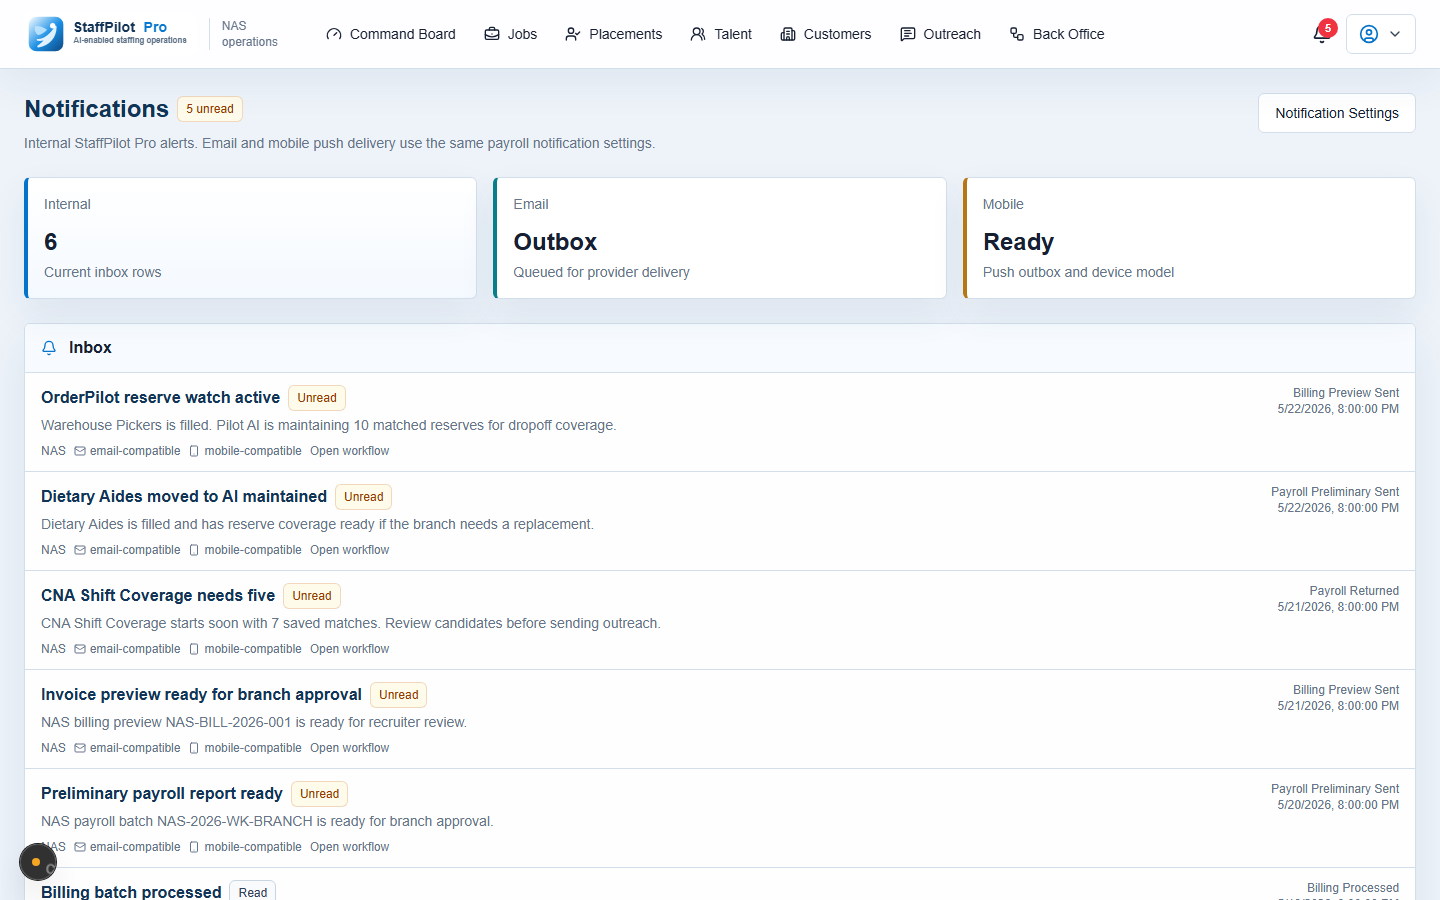This screenshot has width=1440, height=900.
Task: Click the Command Board gauge icon
Action: coord(334,34)
